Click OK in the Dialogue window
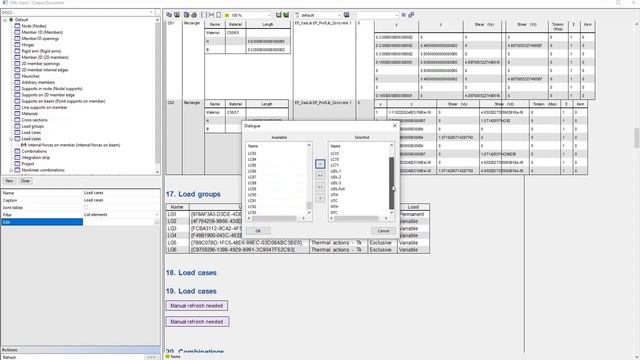The height and width of the screenshot is (360, 640). coord(258,231)
